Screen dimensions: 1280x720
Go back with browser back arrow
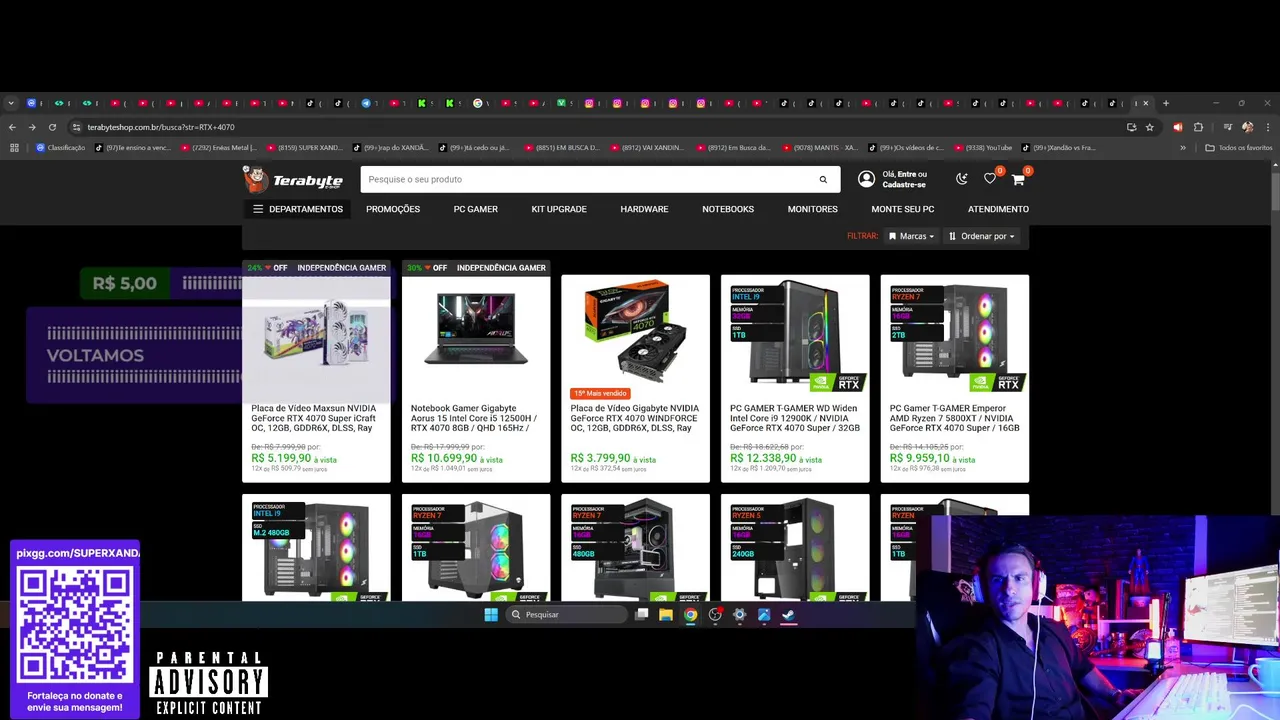(x=12, y=127)
